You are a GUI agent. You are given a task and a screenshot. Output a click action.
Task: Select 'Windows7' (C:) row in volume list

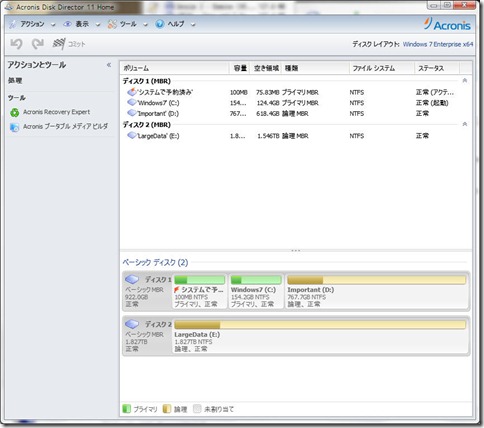tap(295, 103)
